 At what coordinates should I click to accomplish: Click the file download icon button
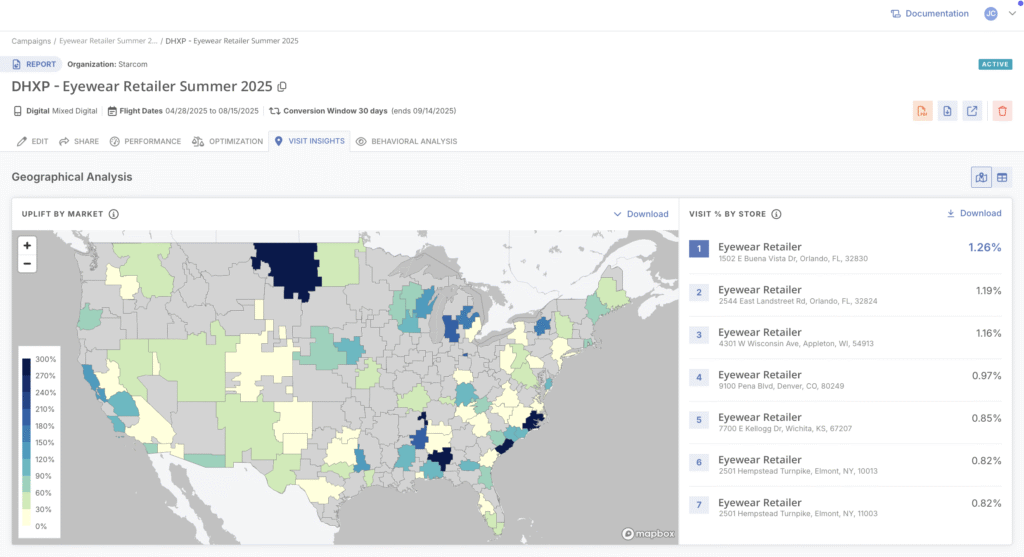[947, 111]
